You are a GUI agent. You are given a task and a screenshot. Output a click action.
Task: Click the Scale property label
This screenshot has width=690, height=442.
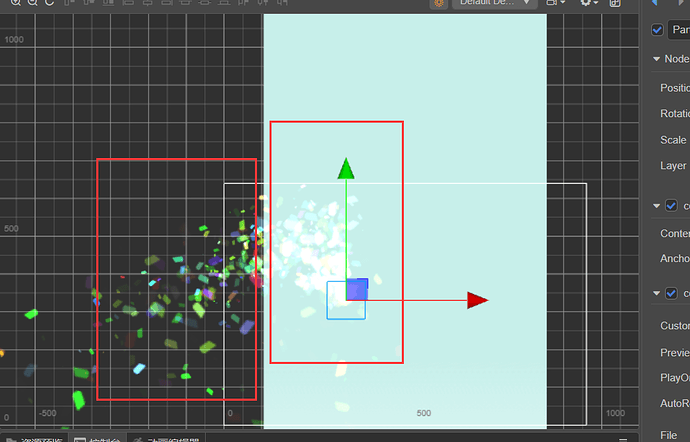[673, 140]
